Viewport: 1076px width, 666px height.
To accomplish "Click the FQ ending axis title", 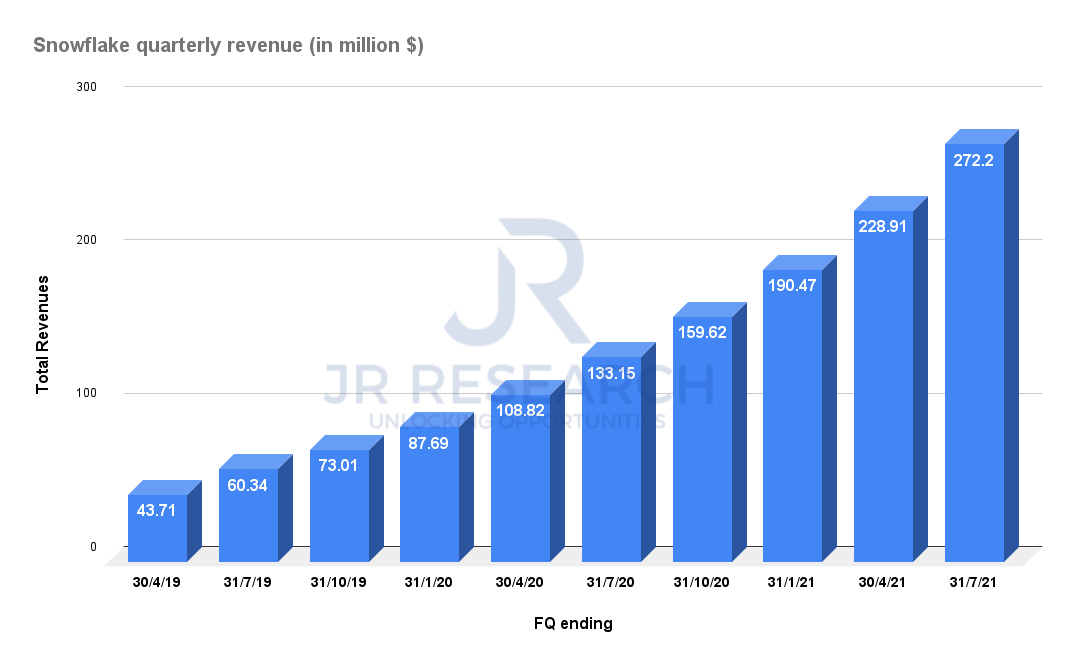I will tap(573, 623).
